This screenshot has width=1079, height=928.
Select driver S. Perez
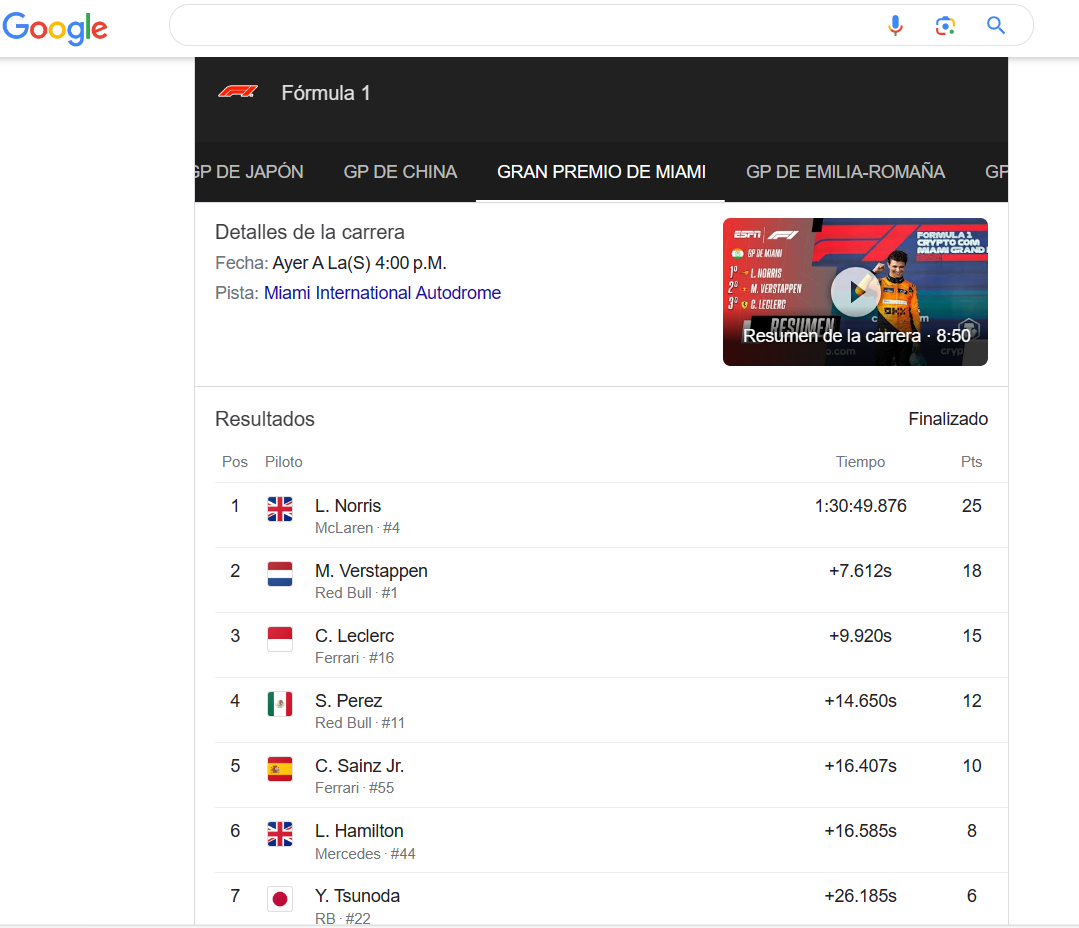tap(349, 701)
